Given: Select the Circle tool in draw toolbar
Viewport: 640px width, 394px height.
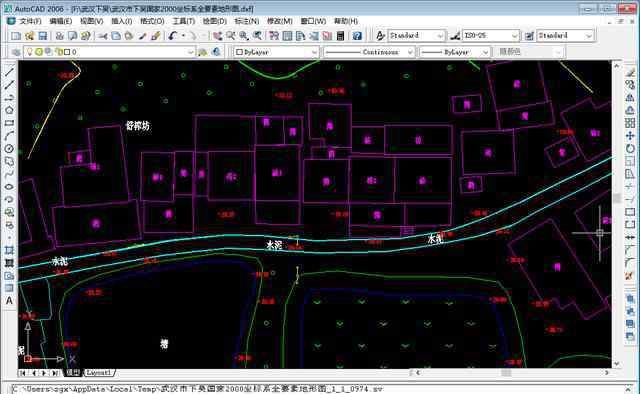Looking at the screenshot, I should pyautogui.click(x=9, y=149).
